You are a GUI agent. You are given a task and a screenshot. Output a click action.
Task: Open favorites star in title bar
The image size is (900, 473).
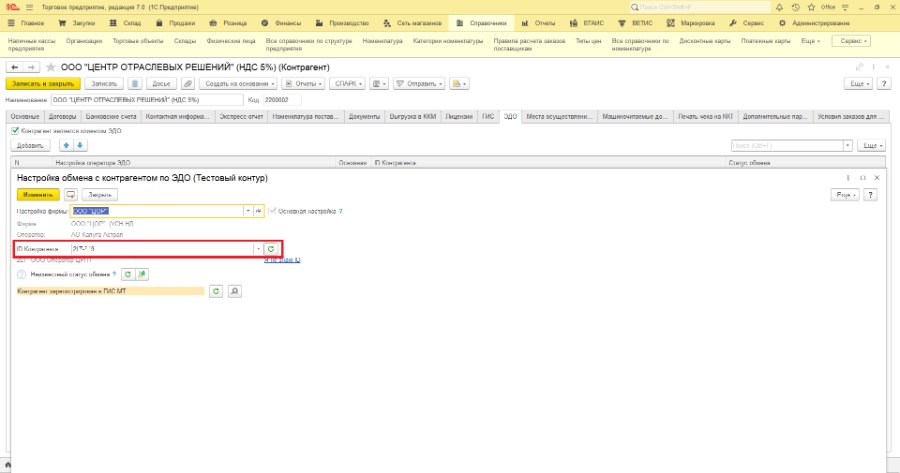[x=811, y=7]
